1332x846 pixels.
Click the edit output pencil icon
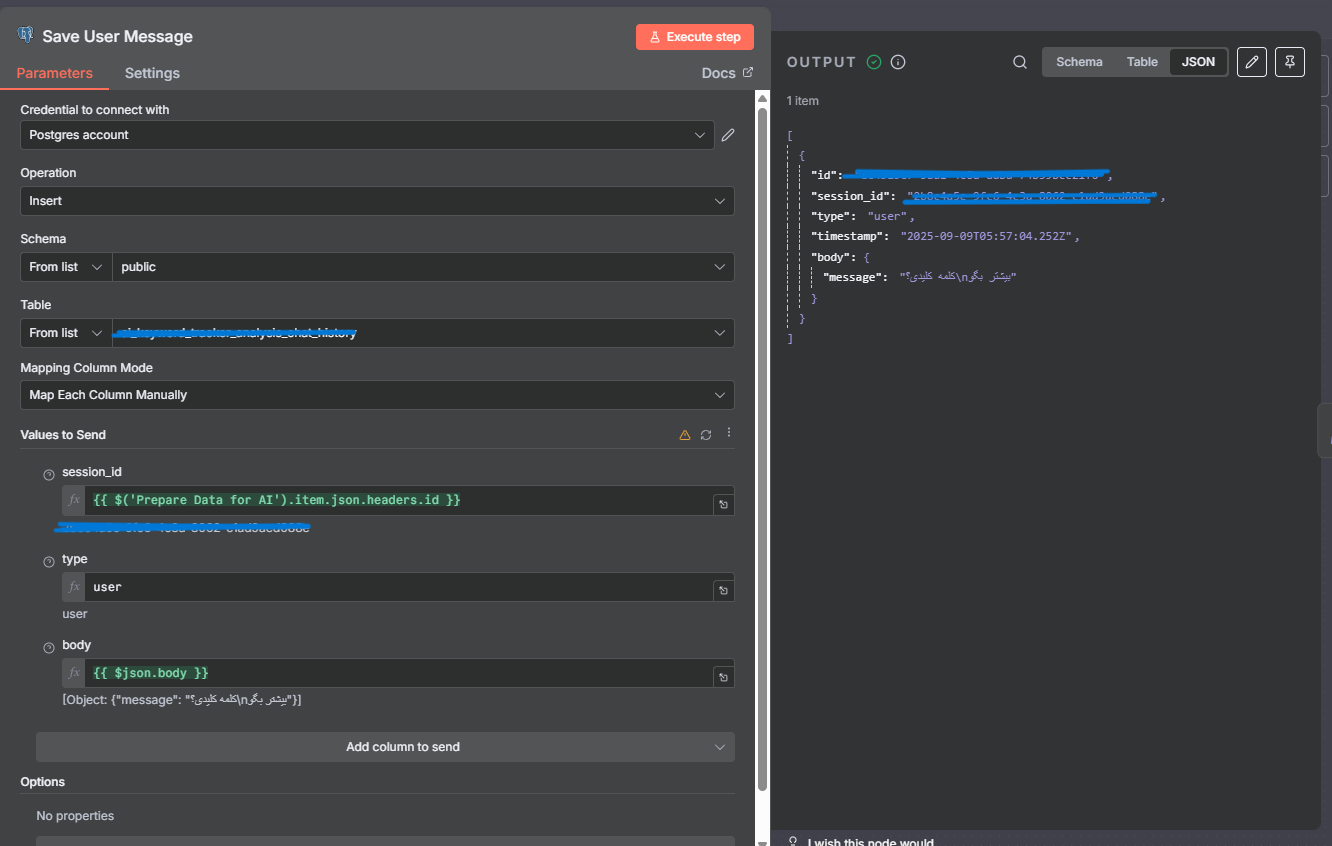pyautogui.click(x=1251, y=61)
